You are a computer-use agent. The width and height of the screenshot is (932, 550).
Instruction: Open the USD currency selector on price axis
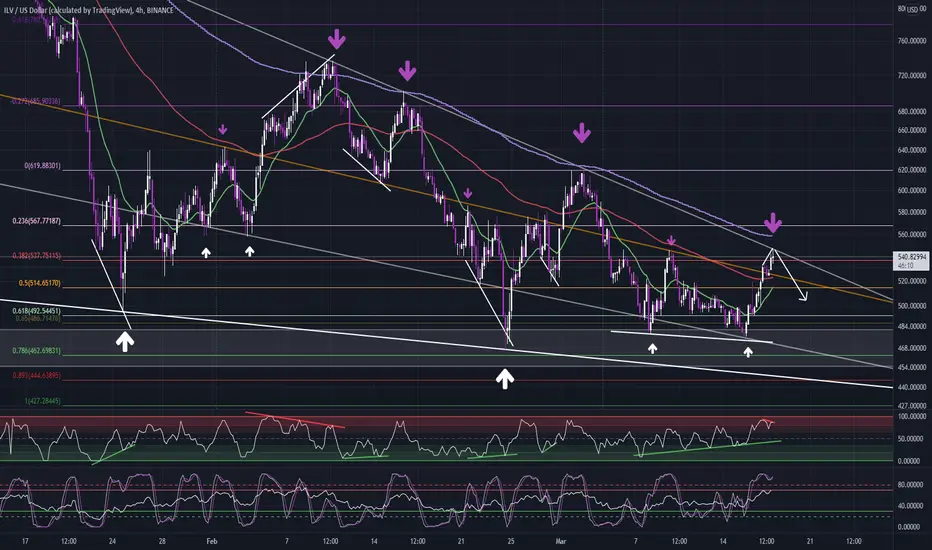click(x=912, y=10)
